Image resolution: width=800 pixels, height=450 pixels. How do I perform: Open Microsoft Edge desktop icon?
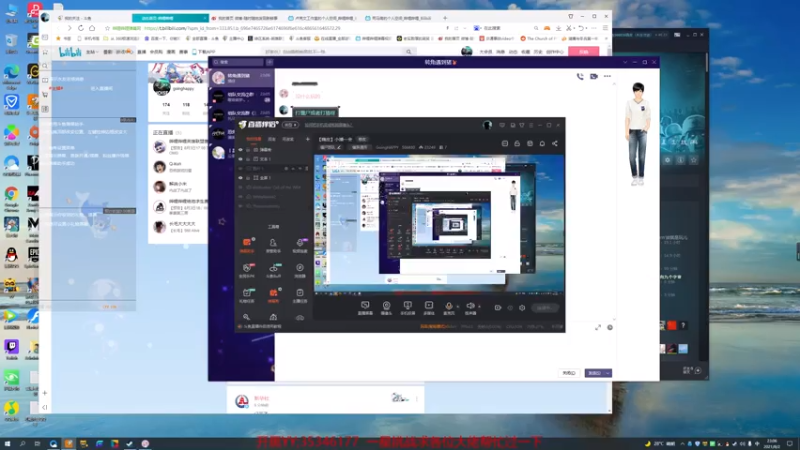coord(11,76)
